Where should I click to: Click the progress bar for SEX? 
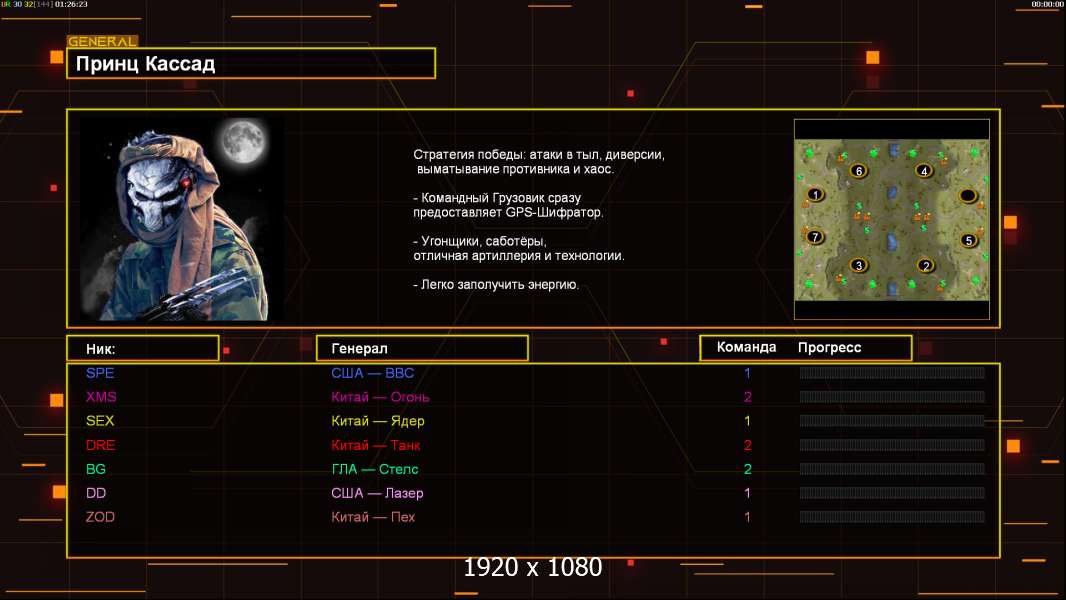[892, 421]
